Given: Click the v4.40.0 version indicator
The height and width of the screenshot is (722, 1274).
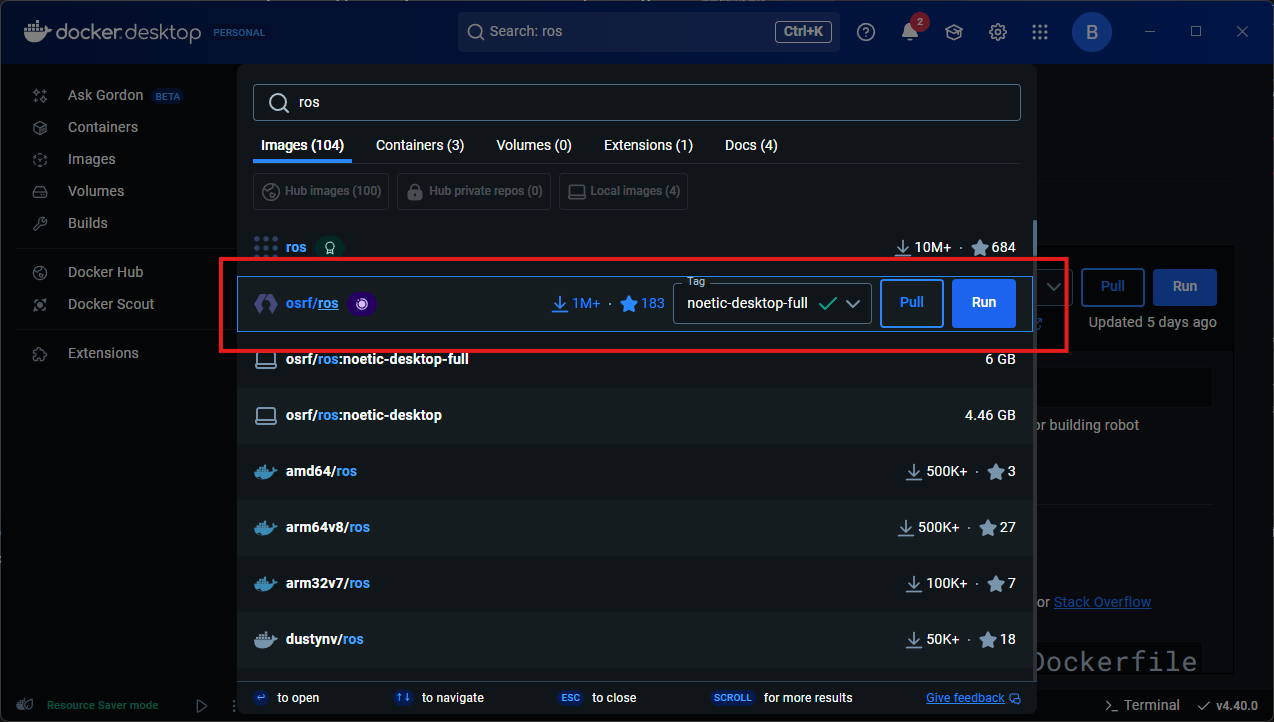Looking at the screenshot, I should 1227,705.
